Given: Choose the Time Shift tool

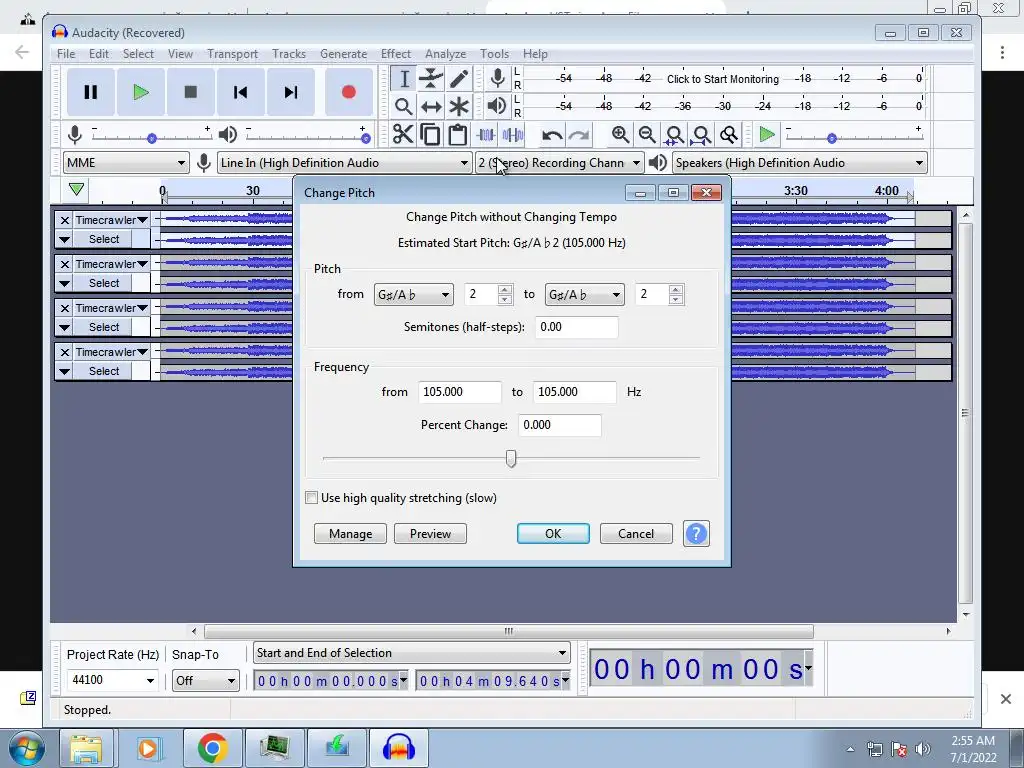Looking at the screenshot, I should pos(431,106).
